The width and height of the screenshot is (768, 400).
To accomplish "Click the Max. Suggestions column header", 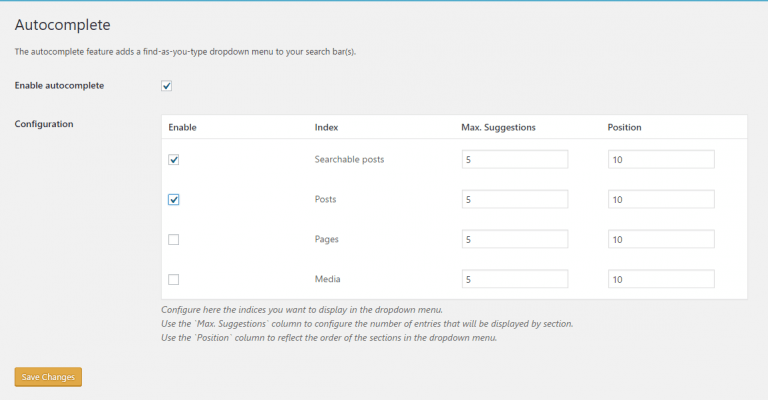I will [498, 127].
